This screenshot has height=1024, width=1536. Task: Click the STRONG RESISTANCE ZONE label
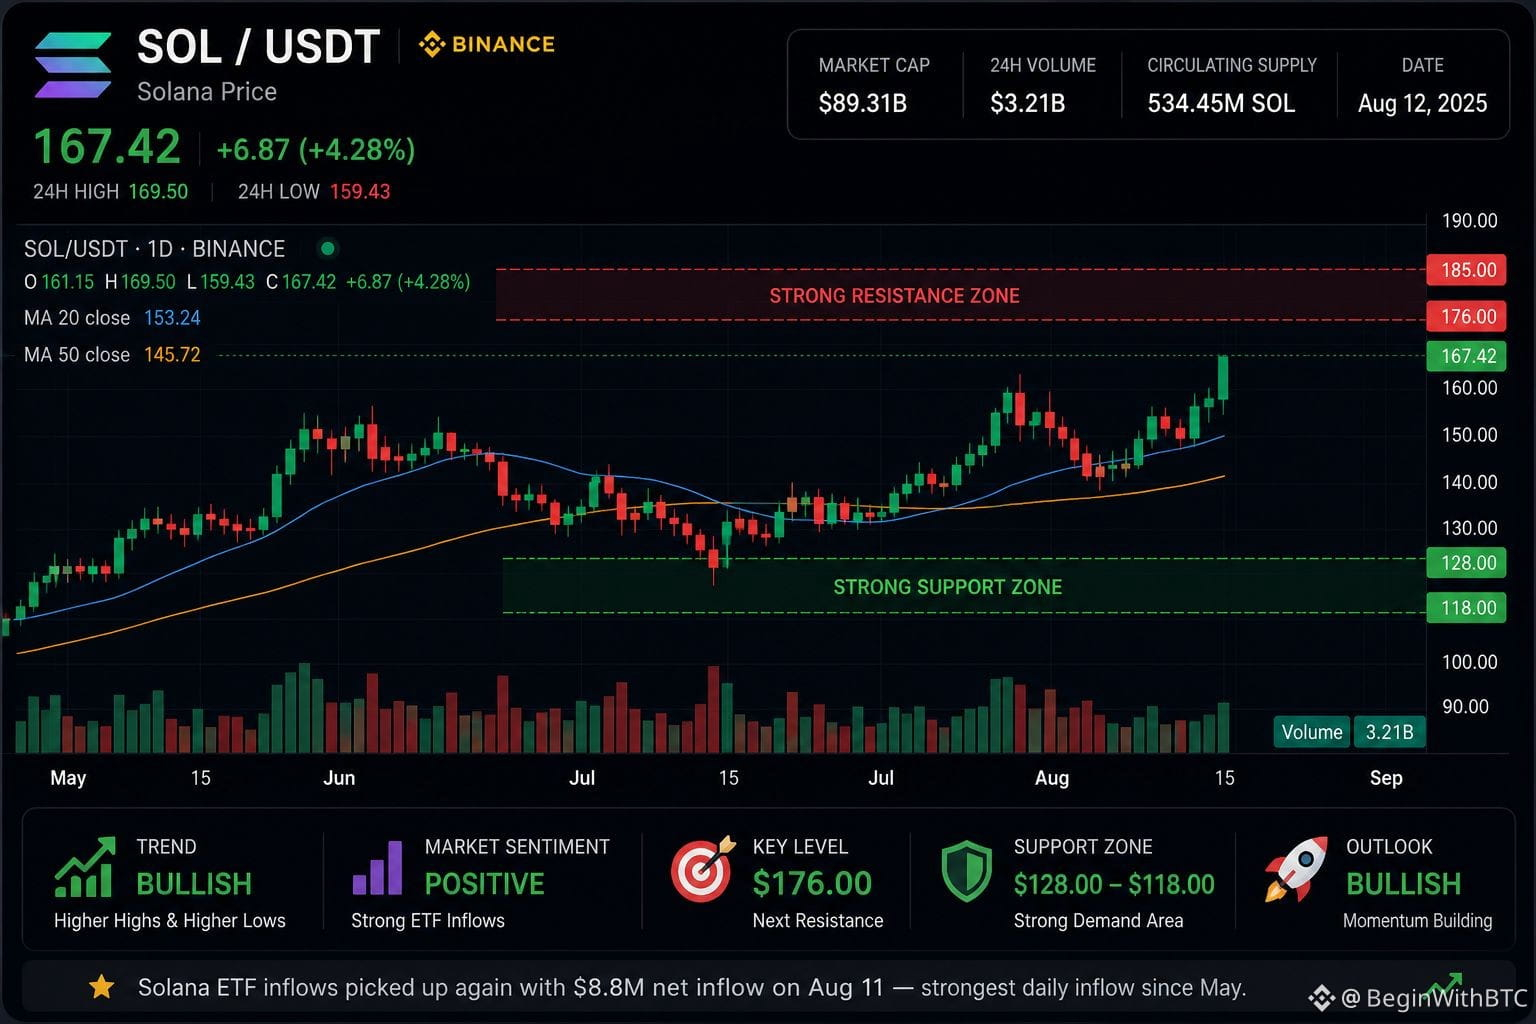pyautogui.click(x=894, y=296)
